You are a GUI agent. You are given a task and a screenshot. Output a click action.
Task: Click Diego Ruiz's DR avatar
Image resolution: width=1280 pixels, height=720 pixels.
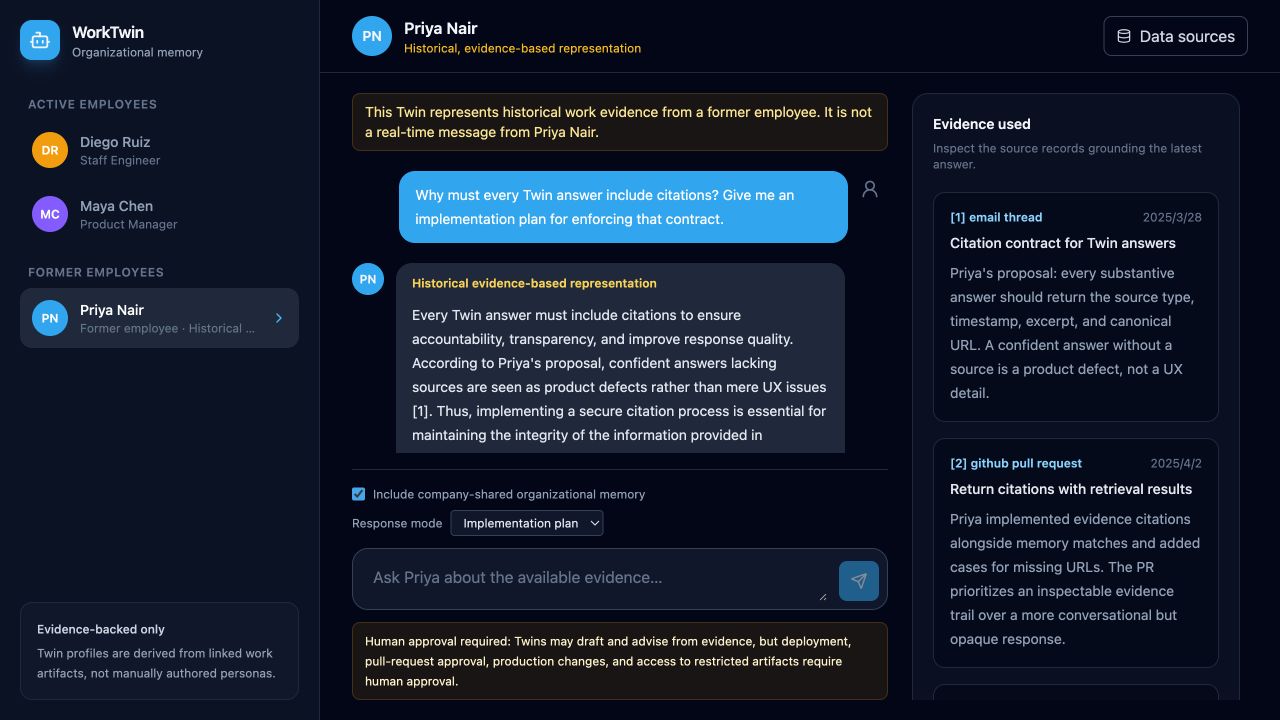(50, 150)
